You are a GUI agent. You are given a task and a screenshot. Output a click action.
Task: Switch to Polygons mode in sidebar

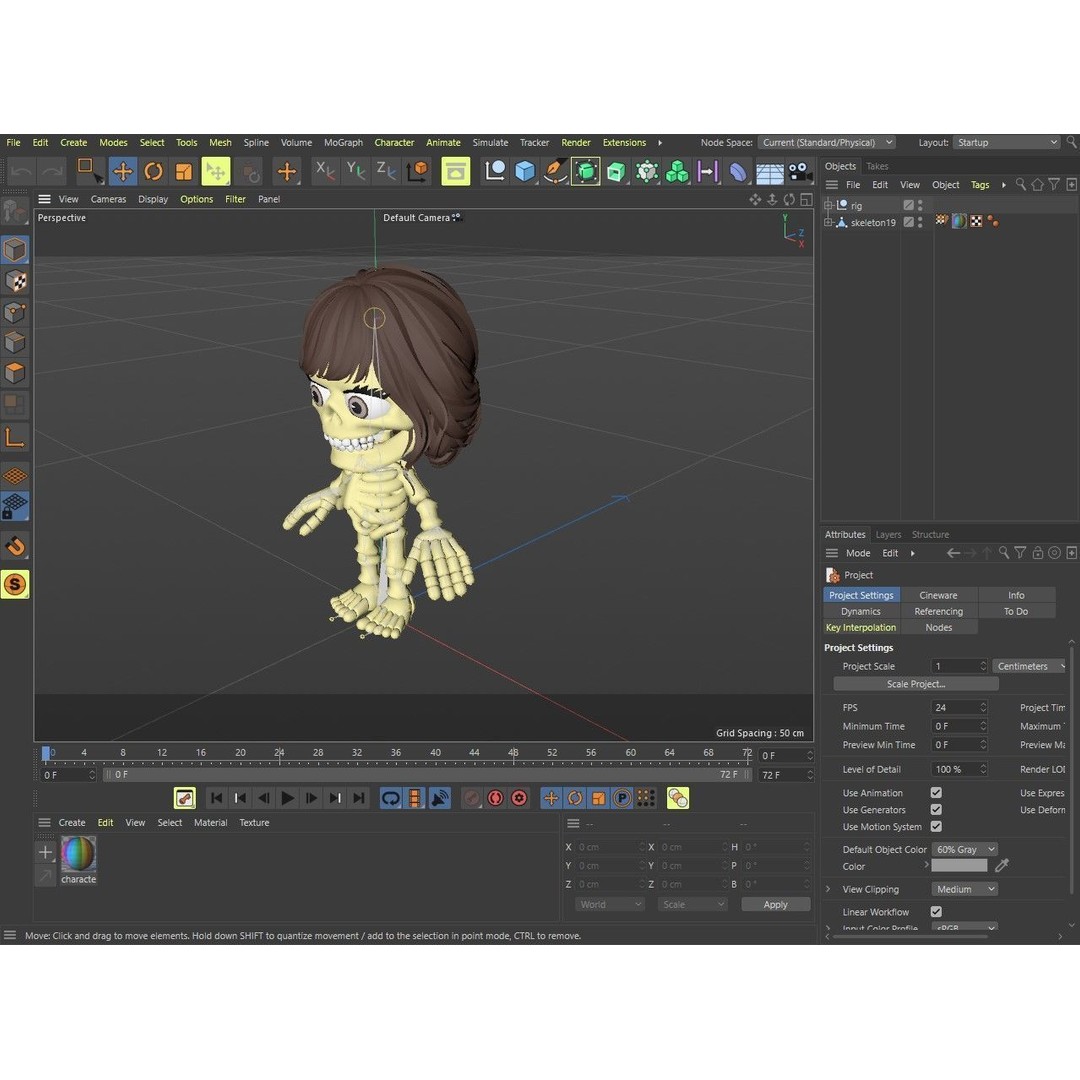(x=15, y=373)
